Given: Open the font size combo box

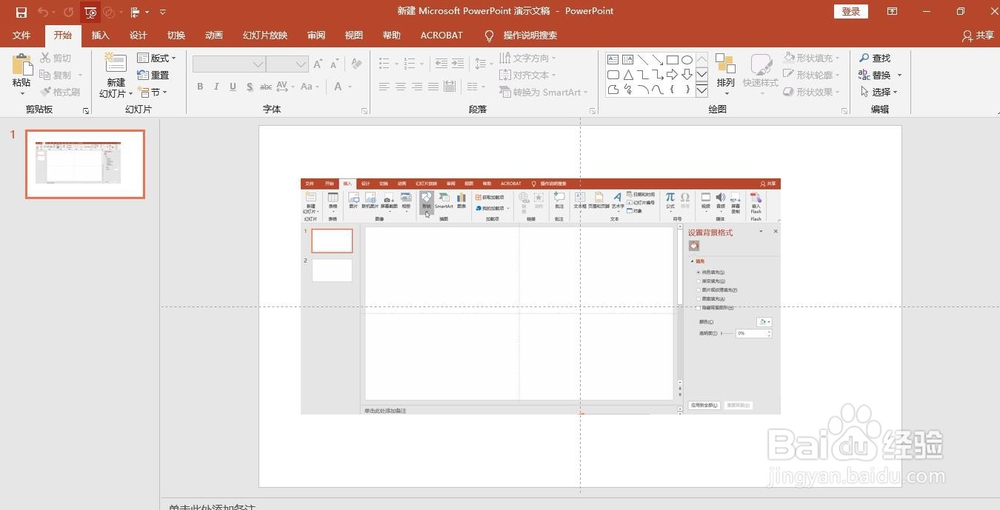Looking at the screenshot, I should [287, 64].
